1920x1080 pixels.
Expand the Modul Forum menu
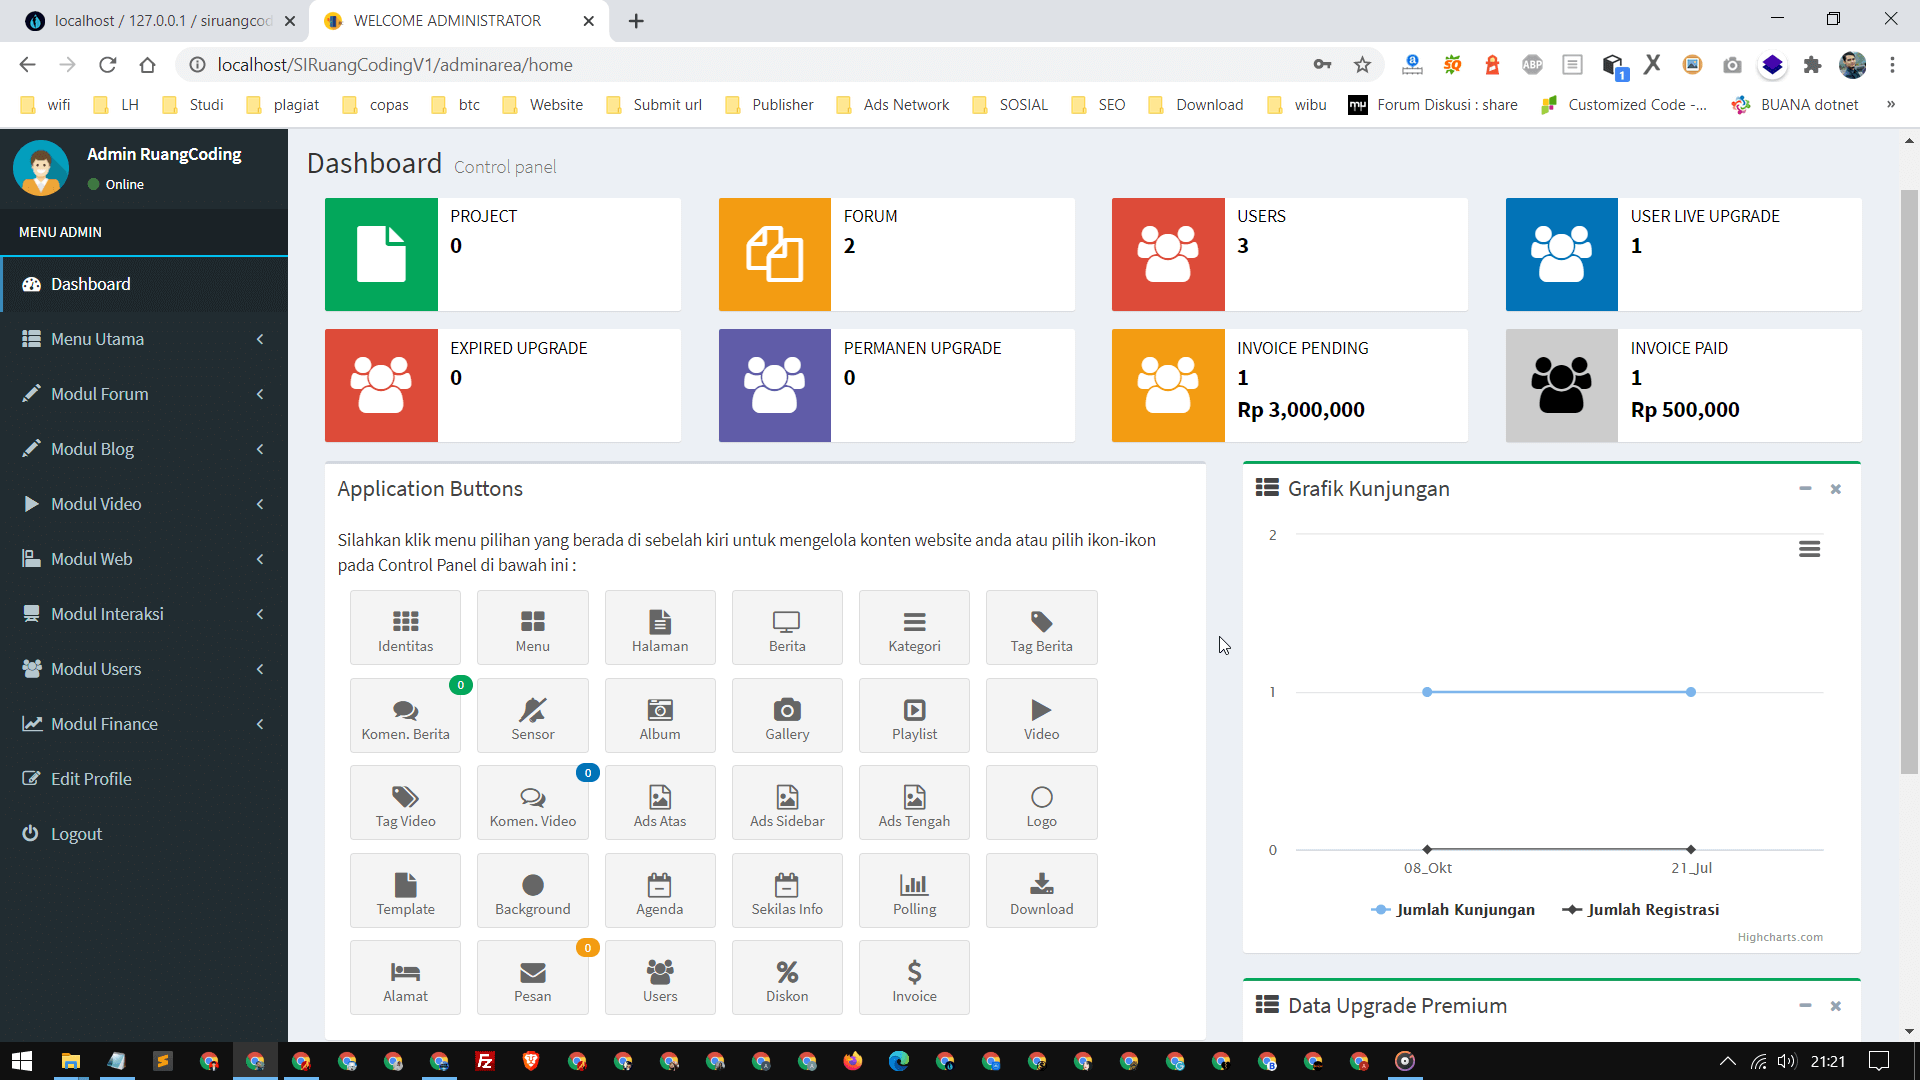(x=144, y=394)
